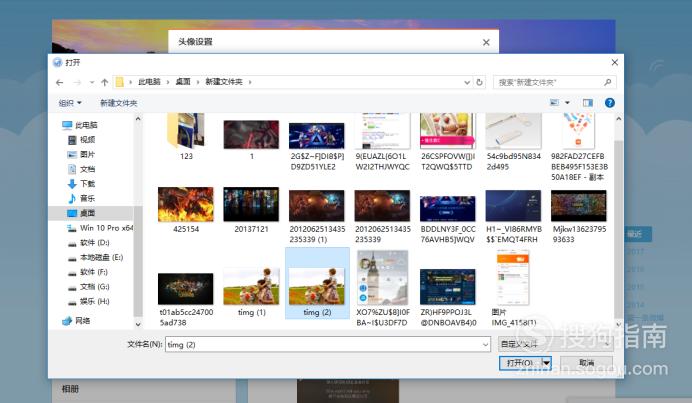Select thumbnail 26CSPFOVW[]II T2QWQ$5TTD
The height and width of the screenshot is (403, 692).
(x=448, y=142)
